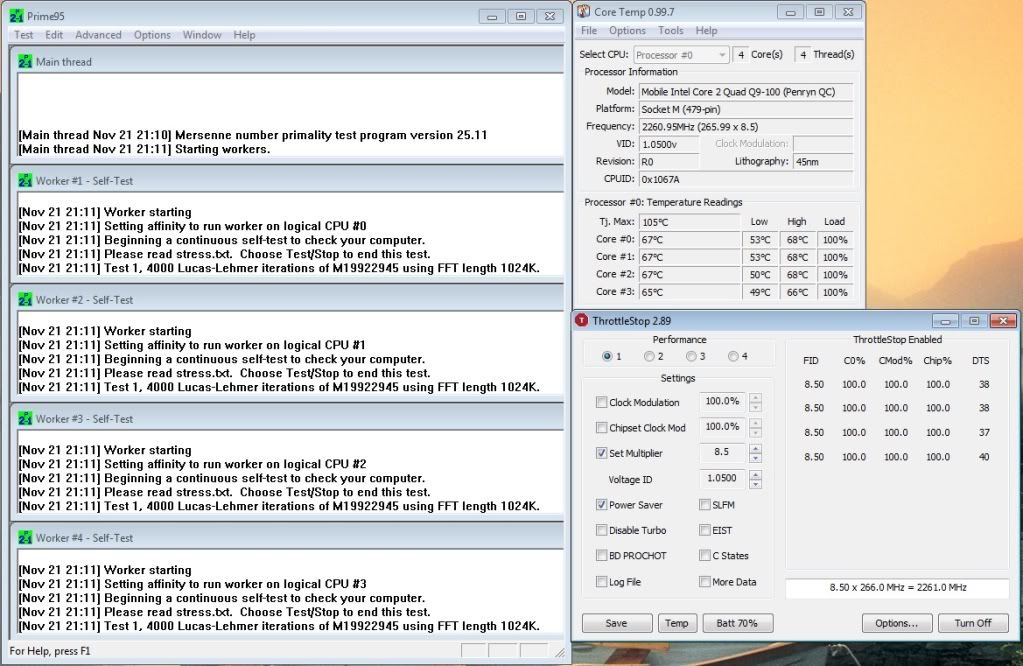1023x666 pixels.
Task: Click the Main thread window icon
Action: pos(25,62)
